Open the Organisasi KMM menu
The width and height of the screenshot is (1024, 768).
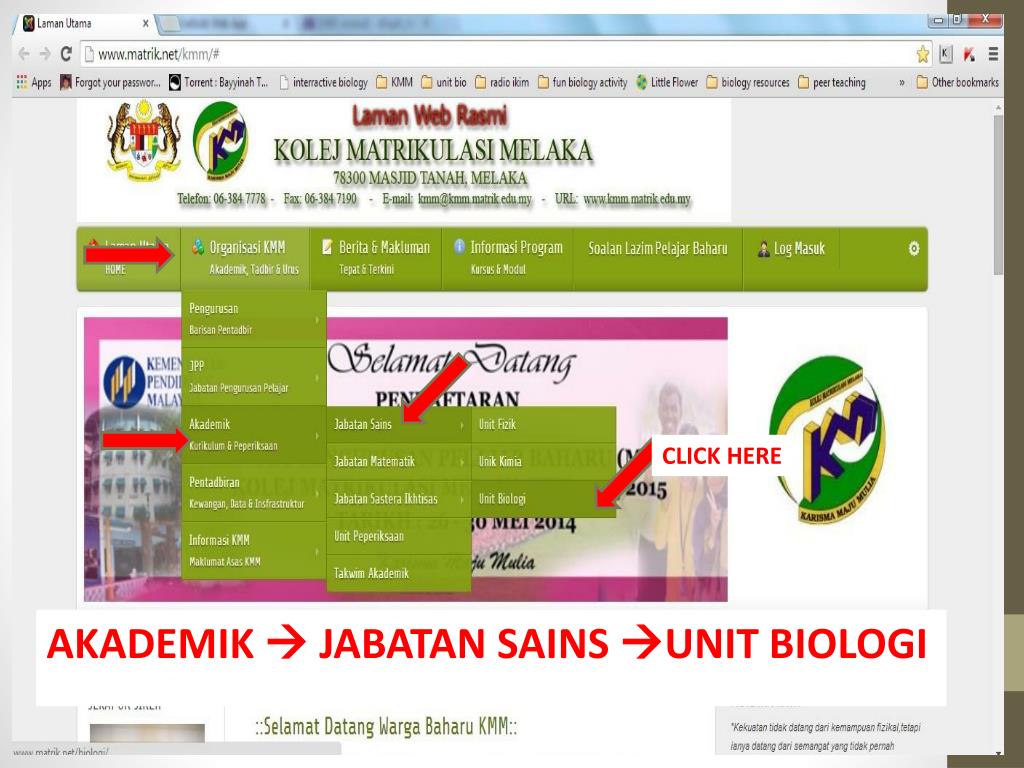pos(245,258)
